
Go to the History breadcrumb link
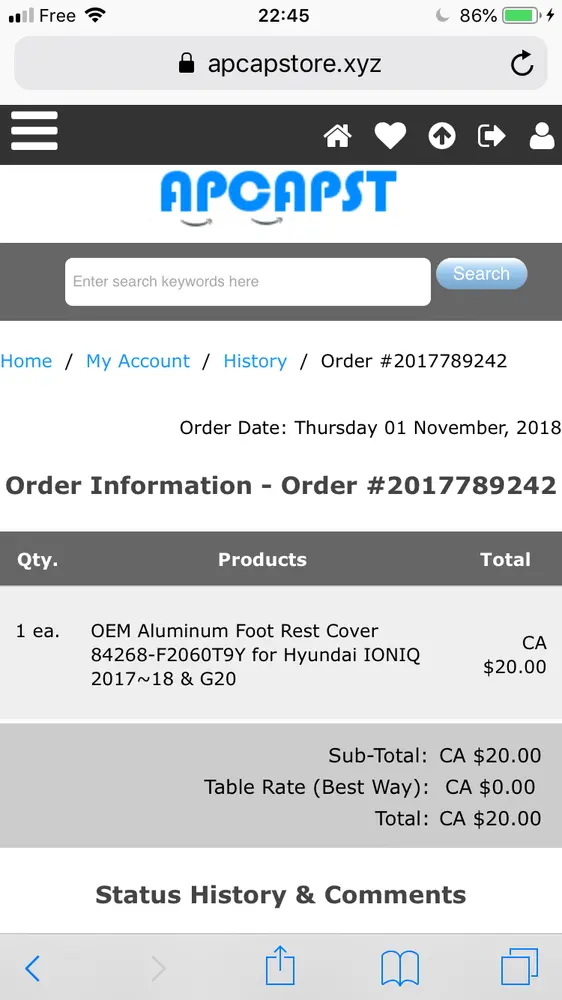click(255, 361)
